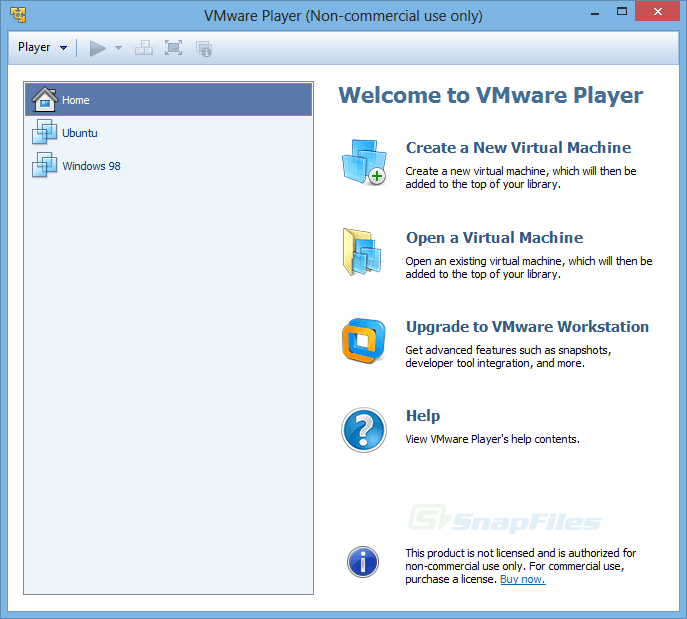Click the Help question mark icon

tap(364, 430)
